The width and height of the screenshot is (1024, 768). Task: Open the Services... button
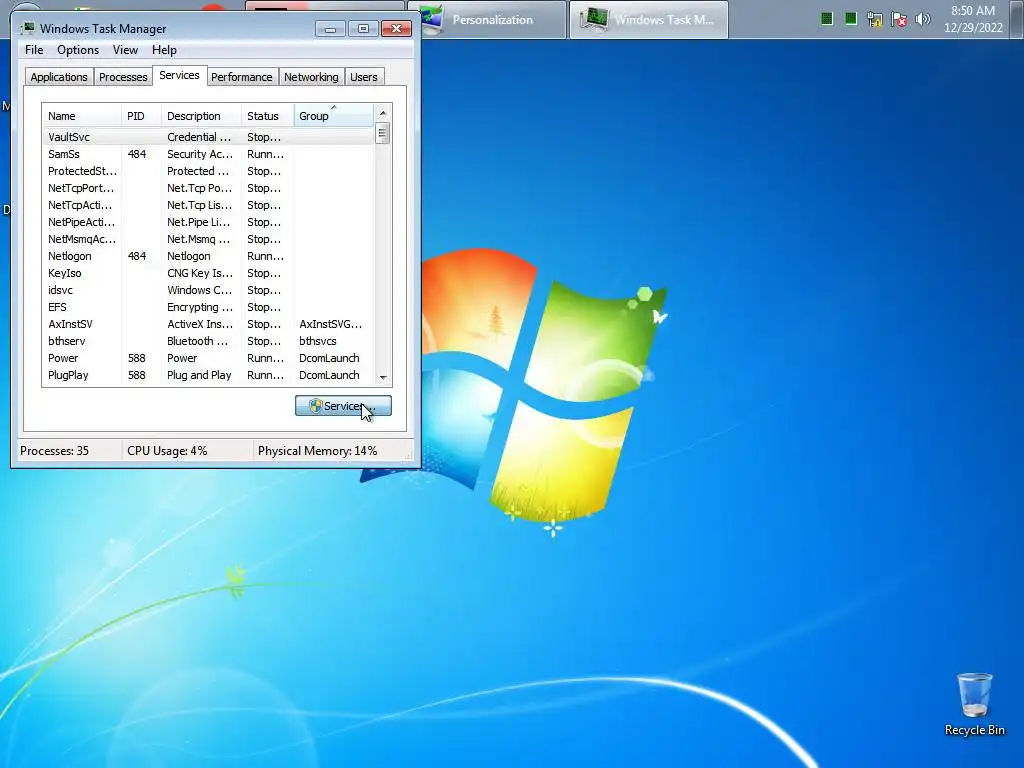tap(343, 406)
